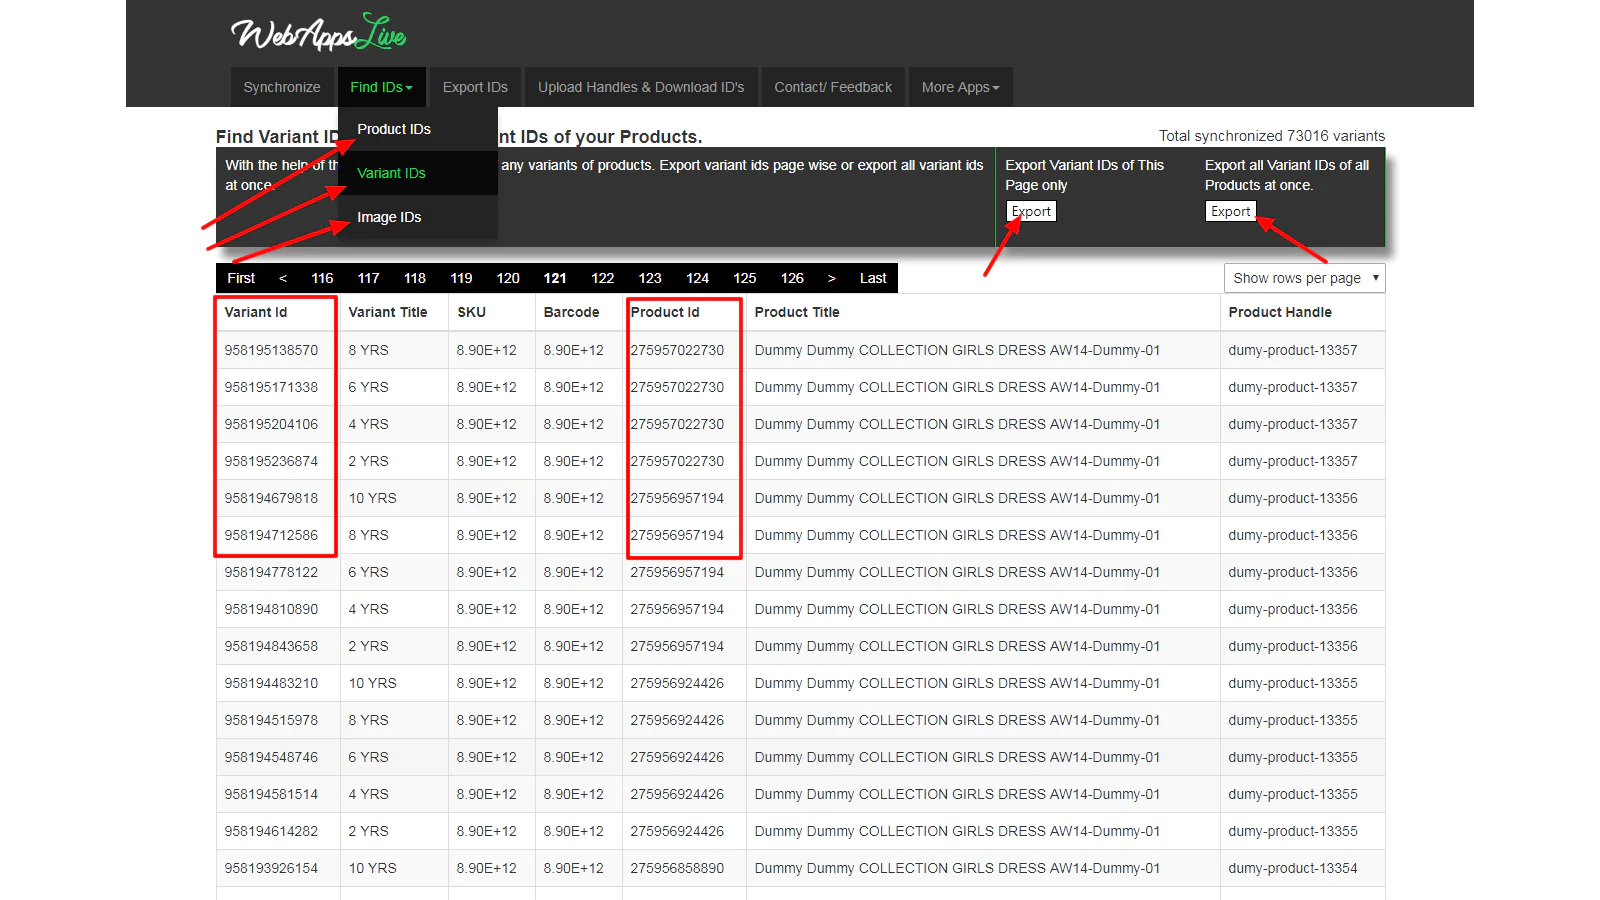
Task: Navigate to page 116
Action: (322, 278)
